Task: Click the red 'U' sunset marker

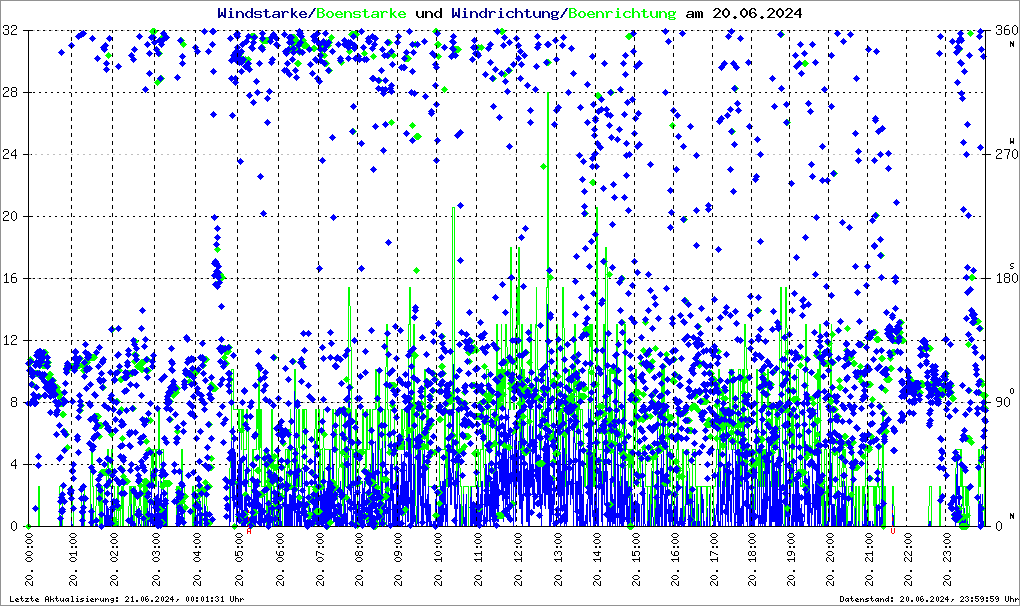Action: pos(892,531)
